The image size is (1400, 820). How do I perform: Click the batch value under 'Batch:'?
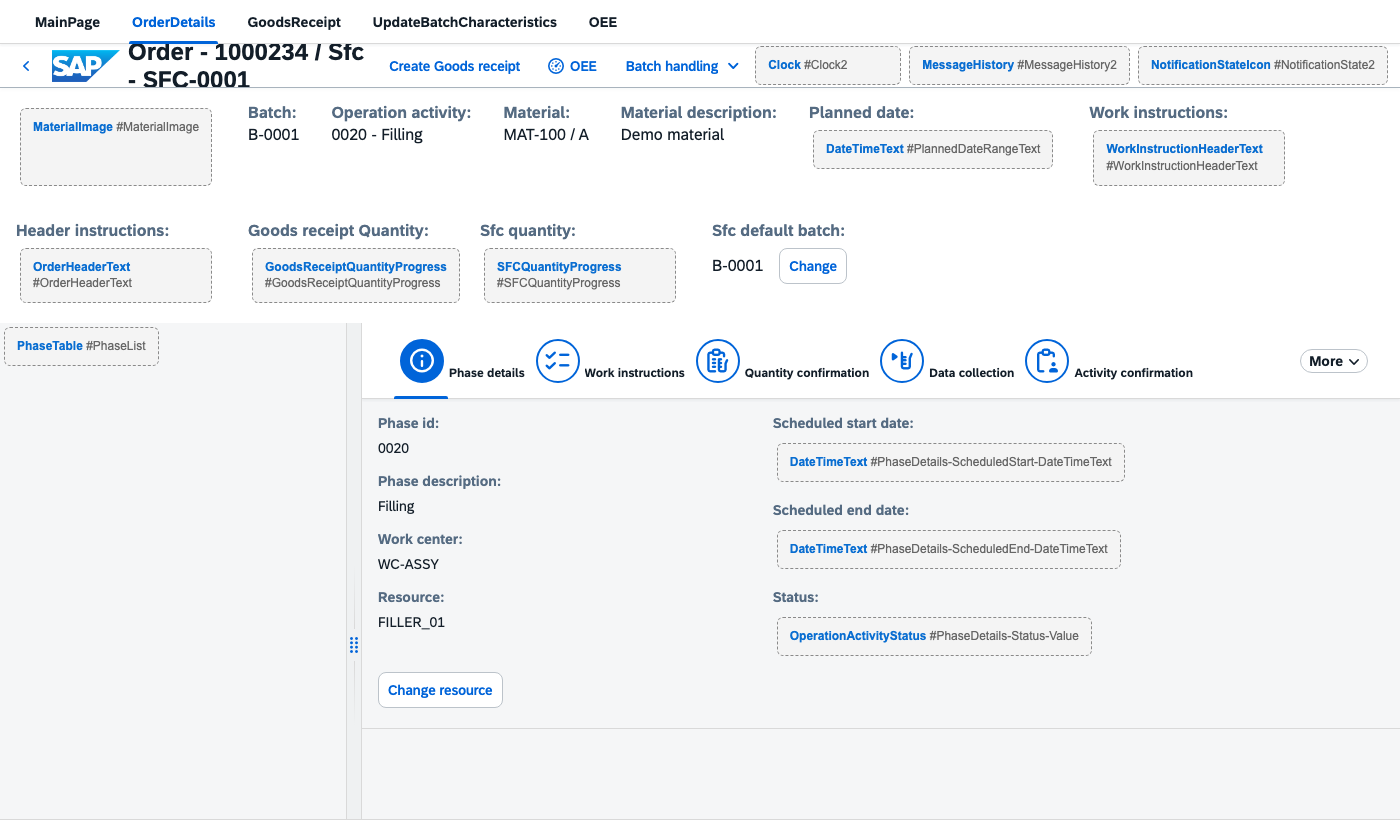pos(274,135)
